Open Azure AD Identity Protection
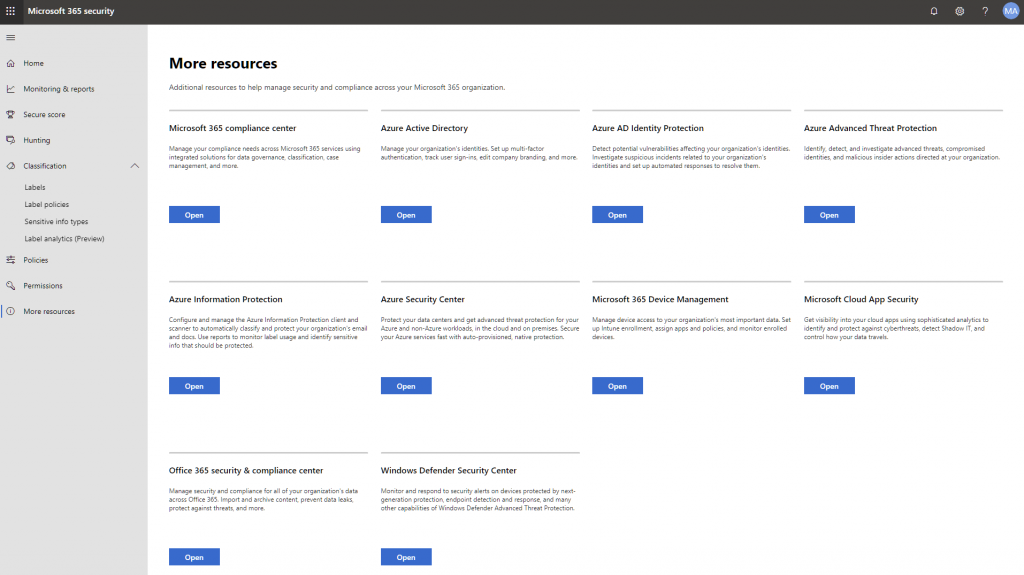The height and width of the screenshot is (575, 1024). 617,215
